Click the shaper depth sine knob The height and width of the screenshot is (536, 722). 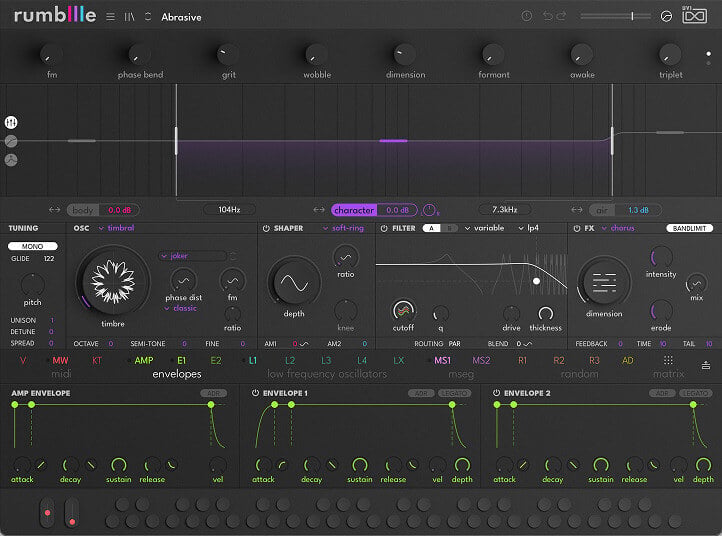click(x=294, y=283)
